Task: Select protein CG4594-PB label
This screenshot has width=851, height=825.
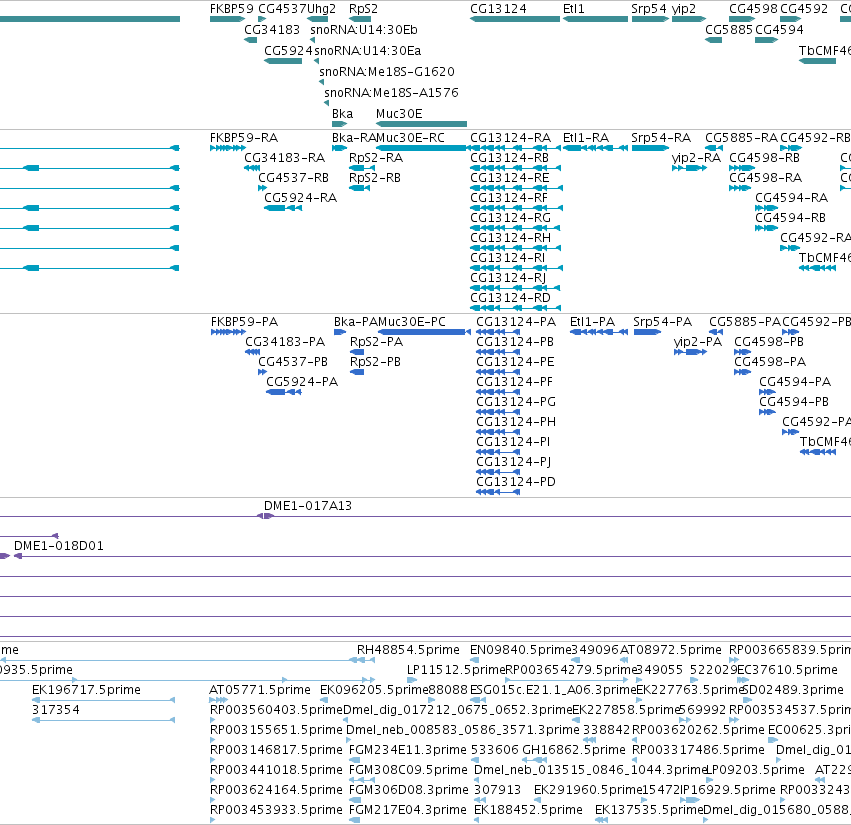Action: click(x=794, y=402)
